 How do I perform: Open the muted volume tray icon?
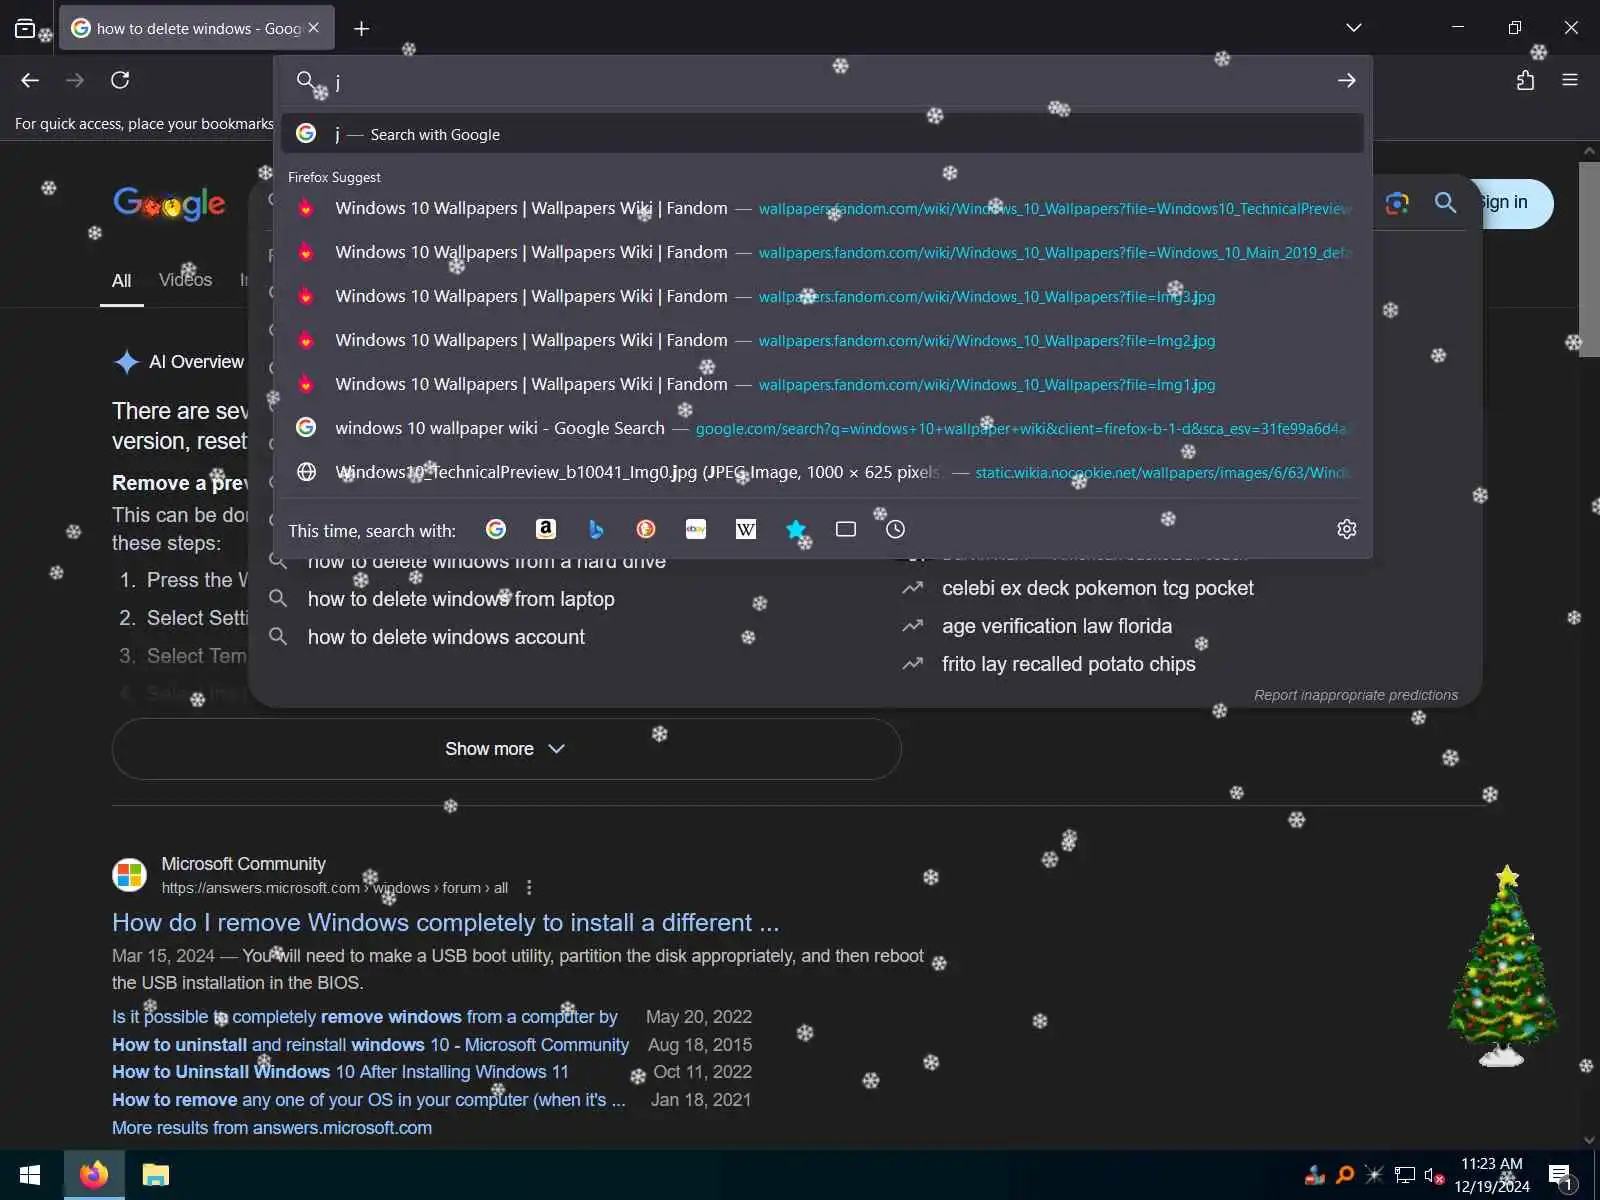click(x=1434, y=1175)
